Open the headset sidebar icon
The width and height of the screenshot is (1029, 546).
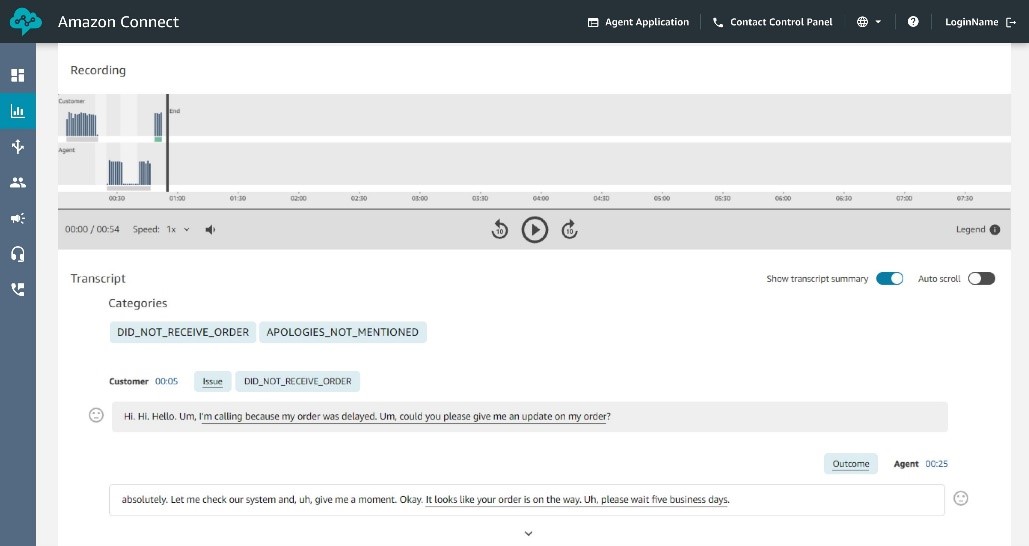coord(18,254)
